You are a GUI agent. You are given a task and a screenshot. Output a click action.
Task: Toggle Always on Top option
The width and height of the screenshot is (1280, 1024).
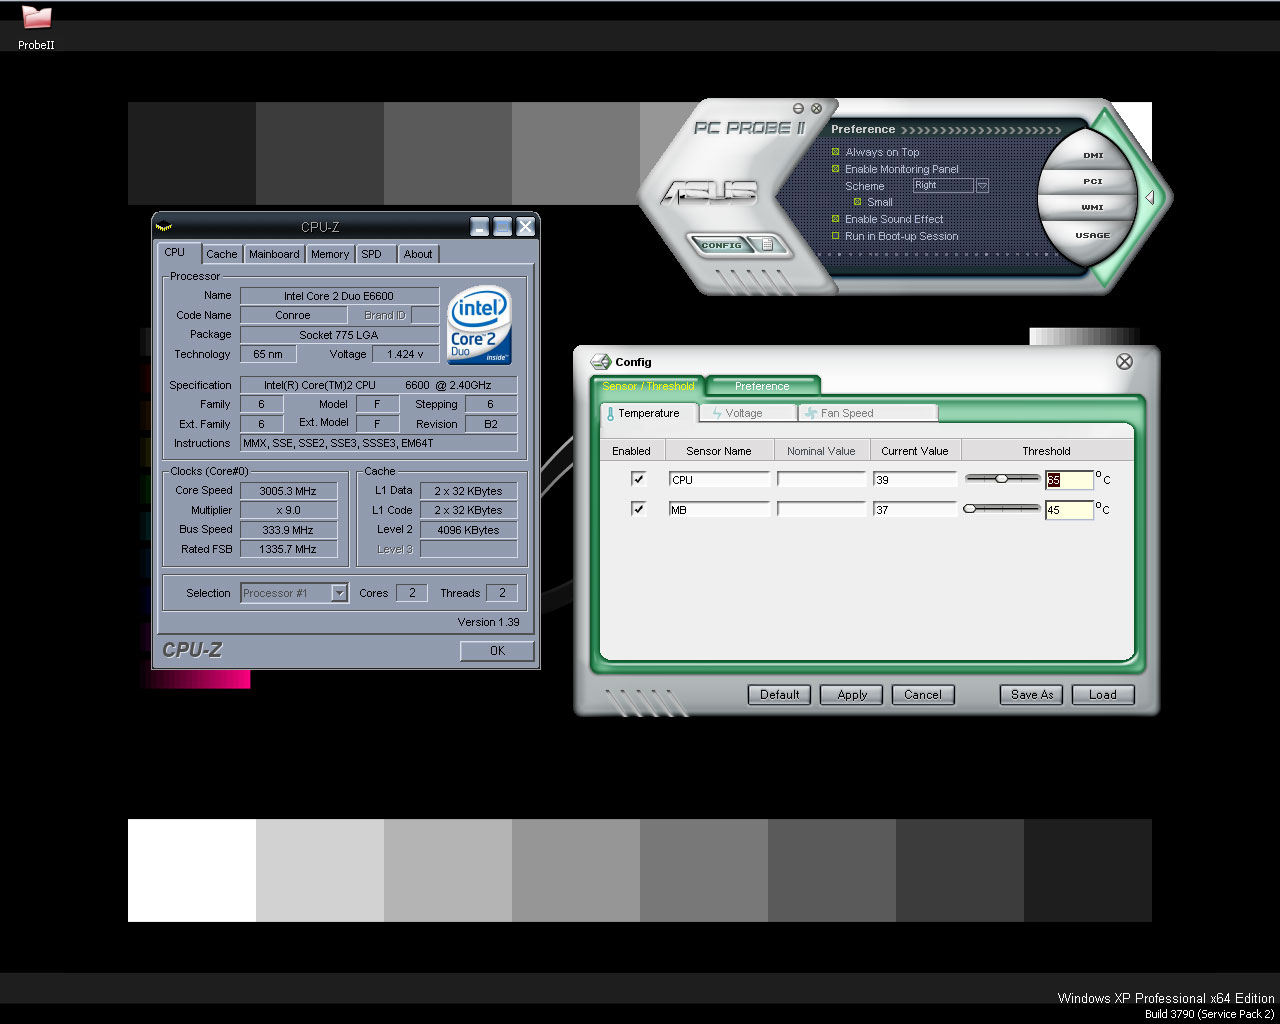pos(836,152)
